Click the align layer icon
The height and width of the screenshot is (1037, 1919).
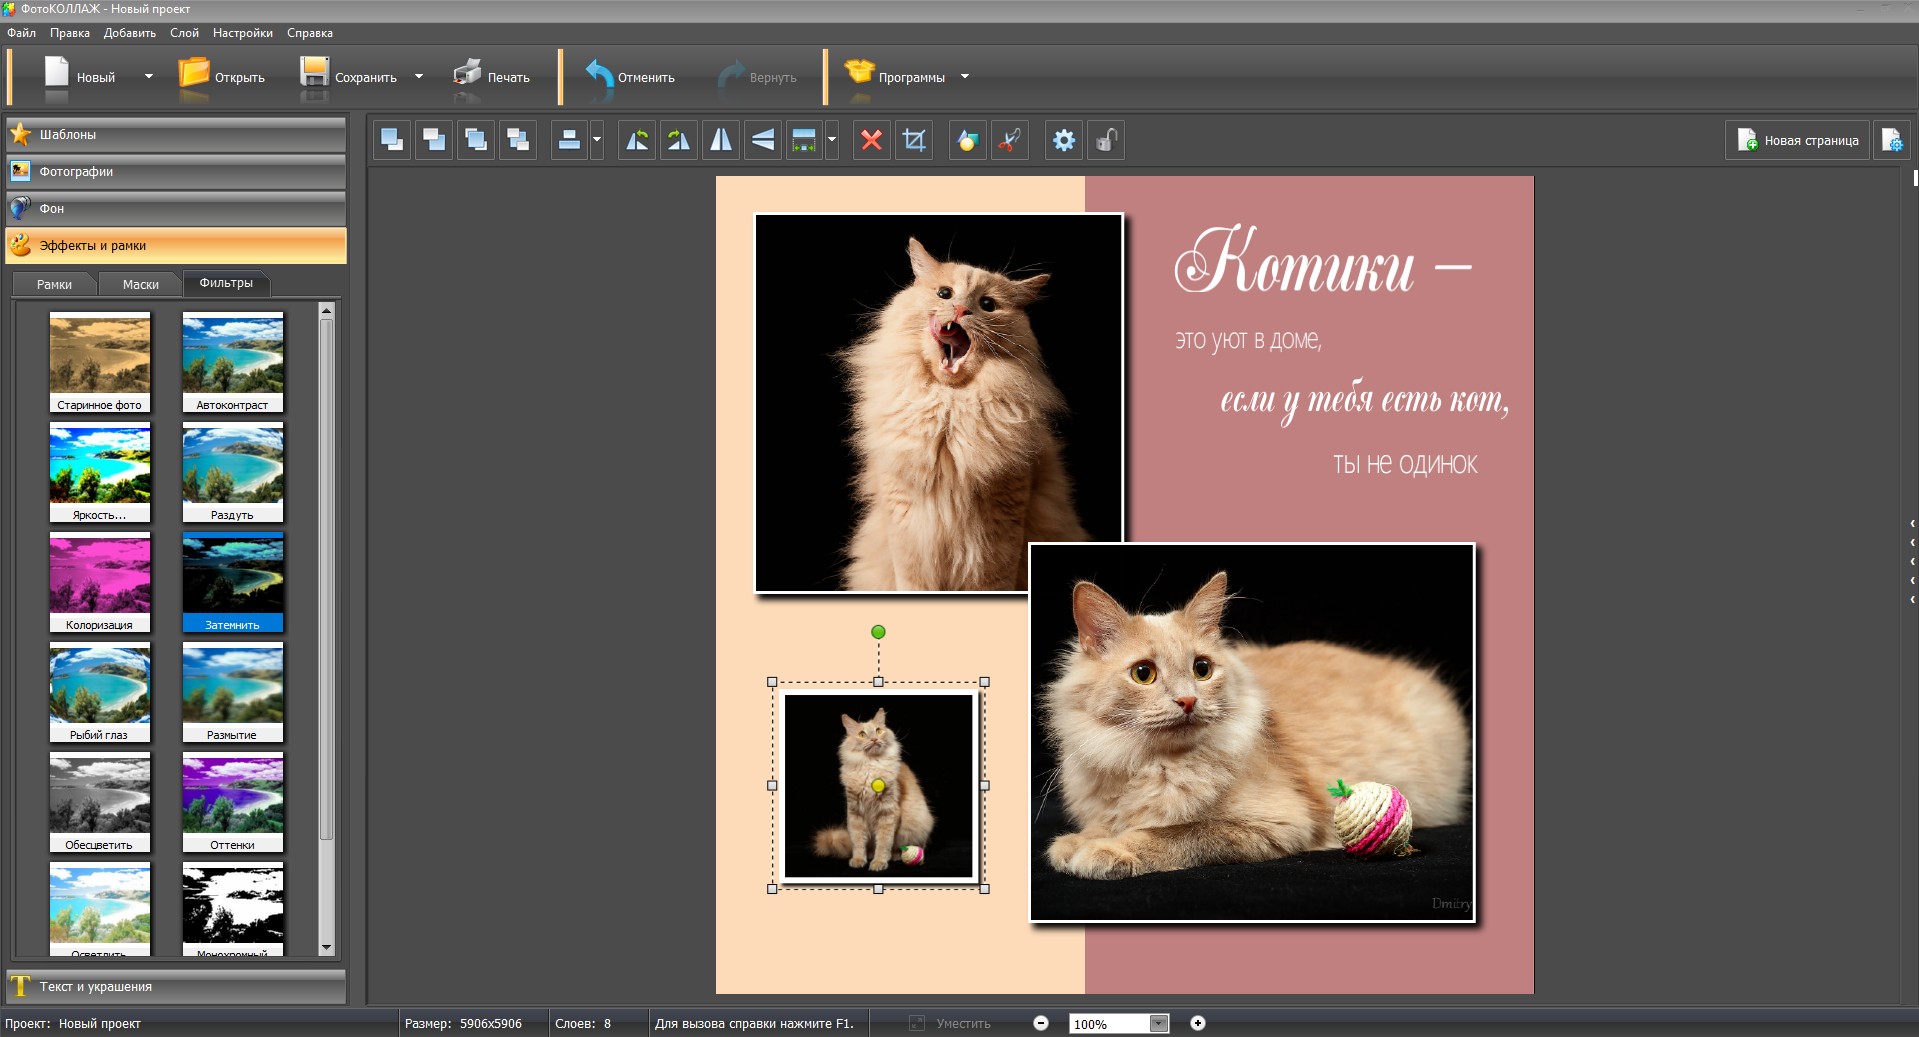[569, 140]
